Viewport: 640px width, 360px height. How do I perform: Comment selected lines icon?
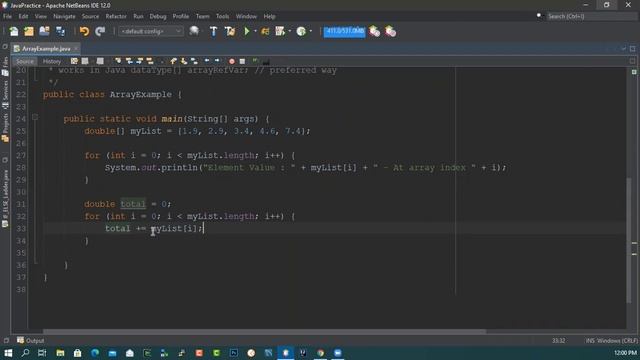256,61
